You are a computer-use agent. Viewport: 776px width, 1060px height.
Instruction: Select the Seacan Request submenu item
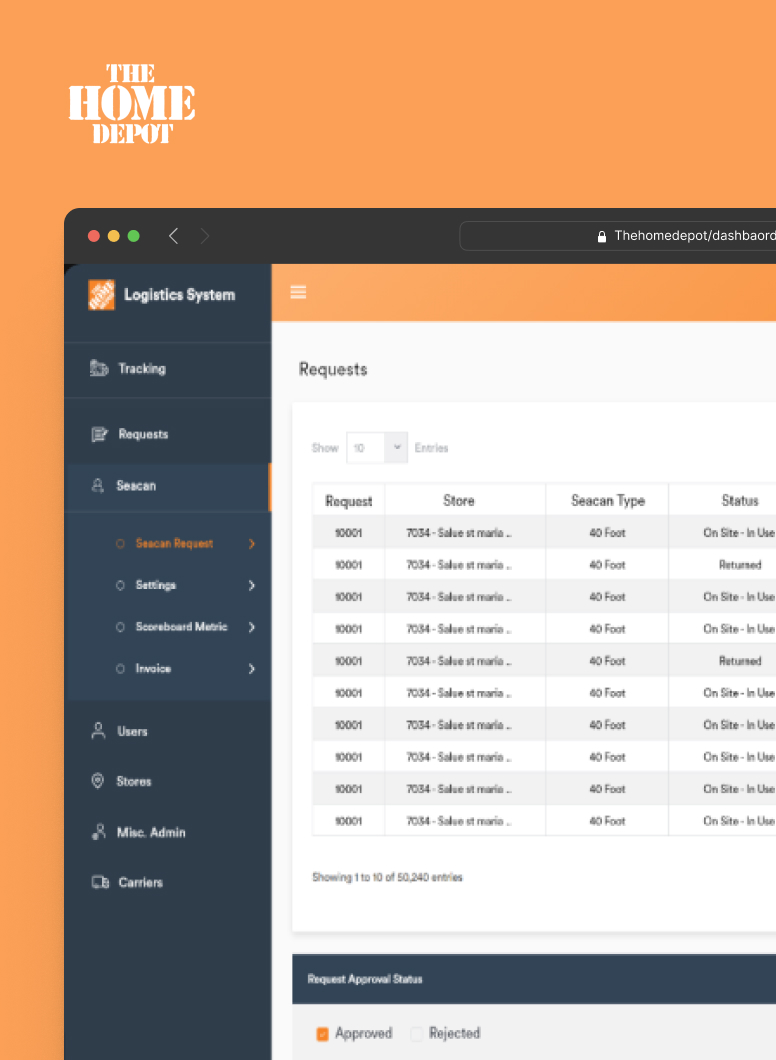click(174, 544)
